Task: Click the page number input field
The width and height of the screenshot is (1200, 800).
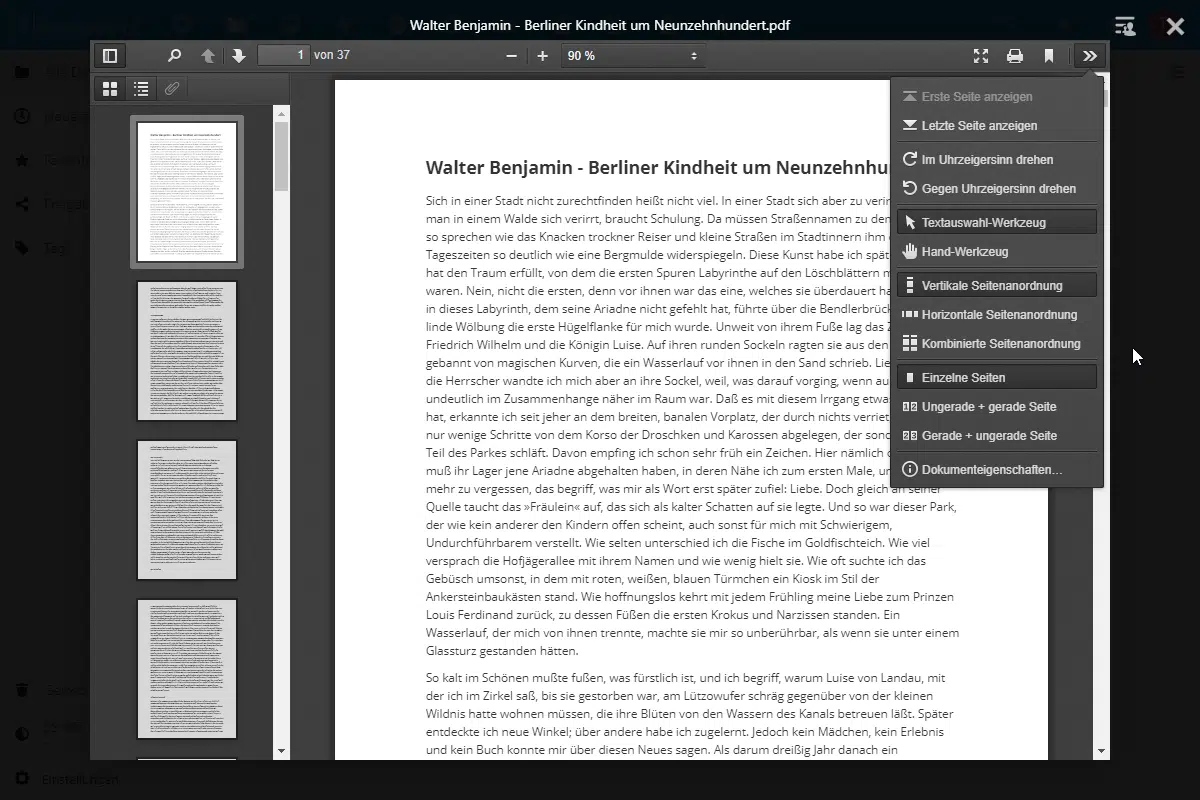Action: tap(283, 56)
